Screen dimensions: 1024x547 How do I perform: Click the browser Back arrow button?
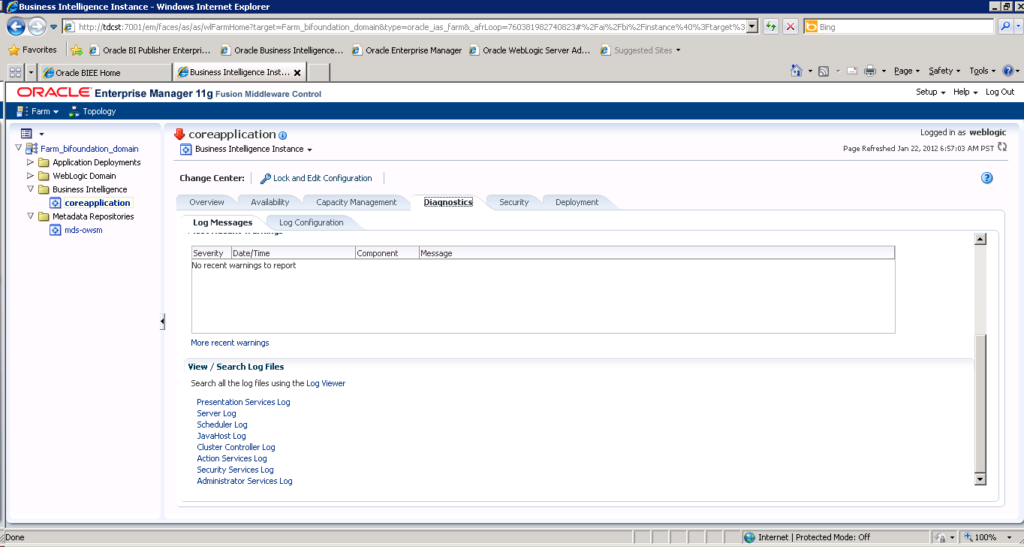click(x=16, y=27)
